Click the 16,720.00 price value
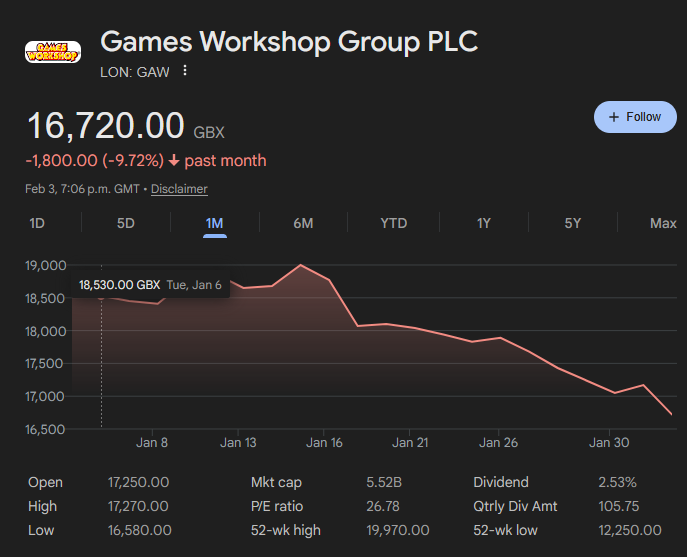Viewport: 687px width, 557px height. pyautogui.click(x=106, y=125)
